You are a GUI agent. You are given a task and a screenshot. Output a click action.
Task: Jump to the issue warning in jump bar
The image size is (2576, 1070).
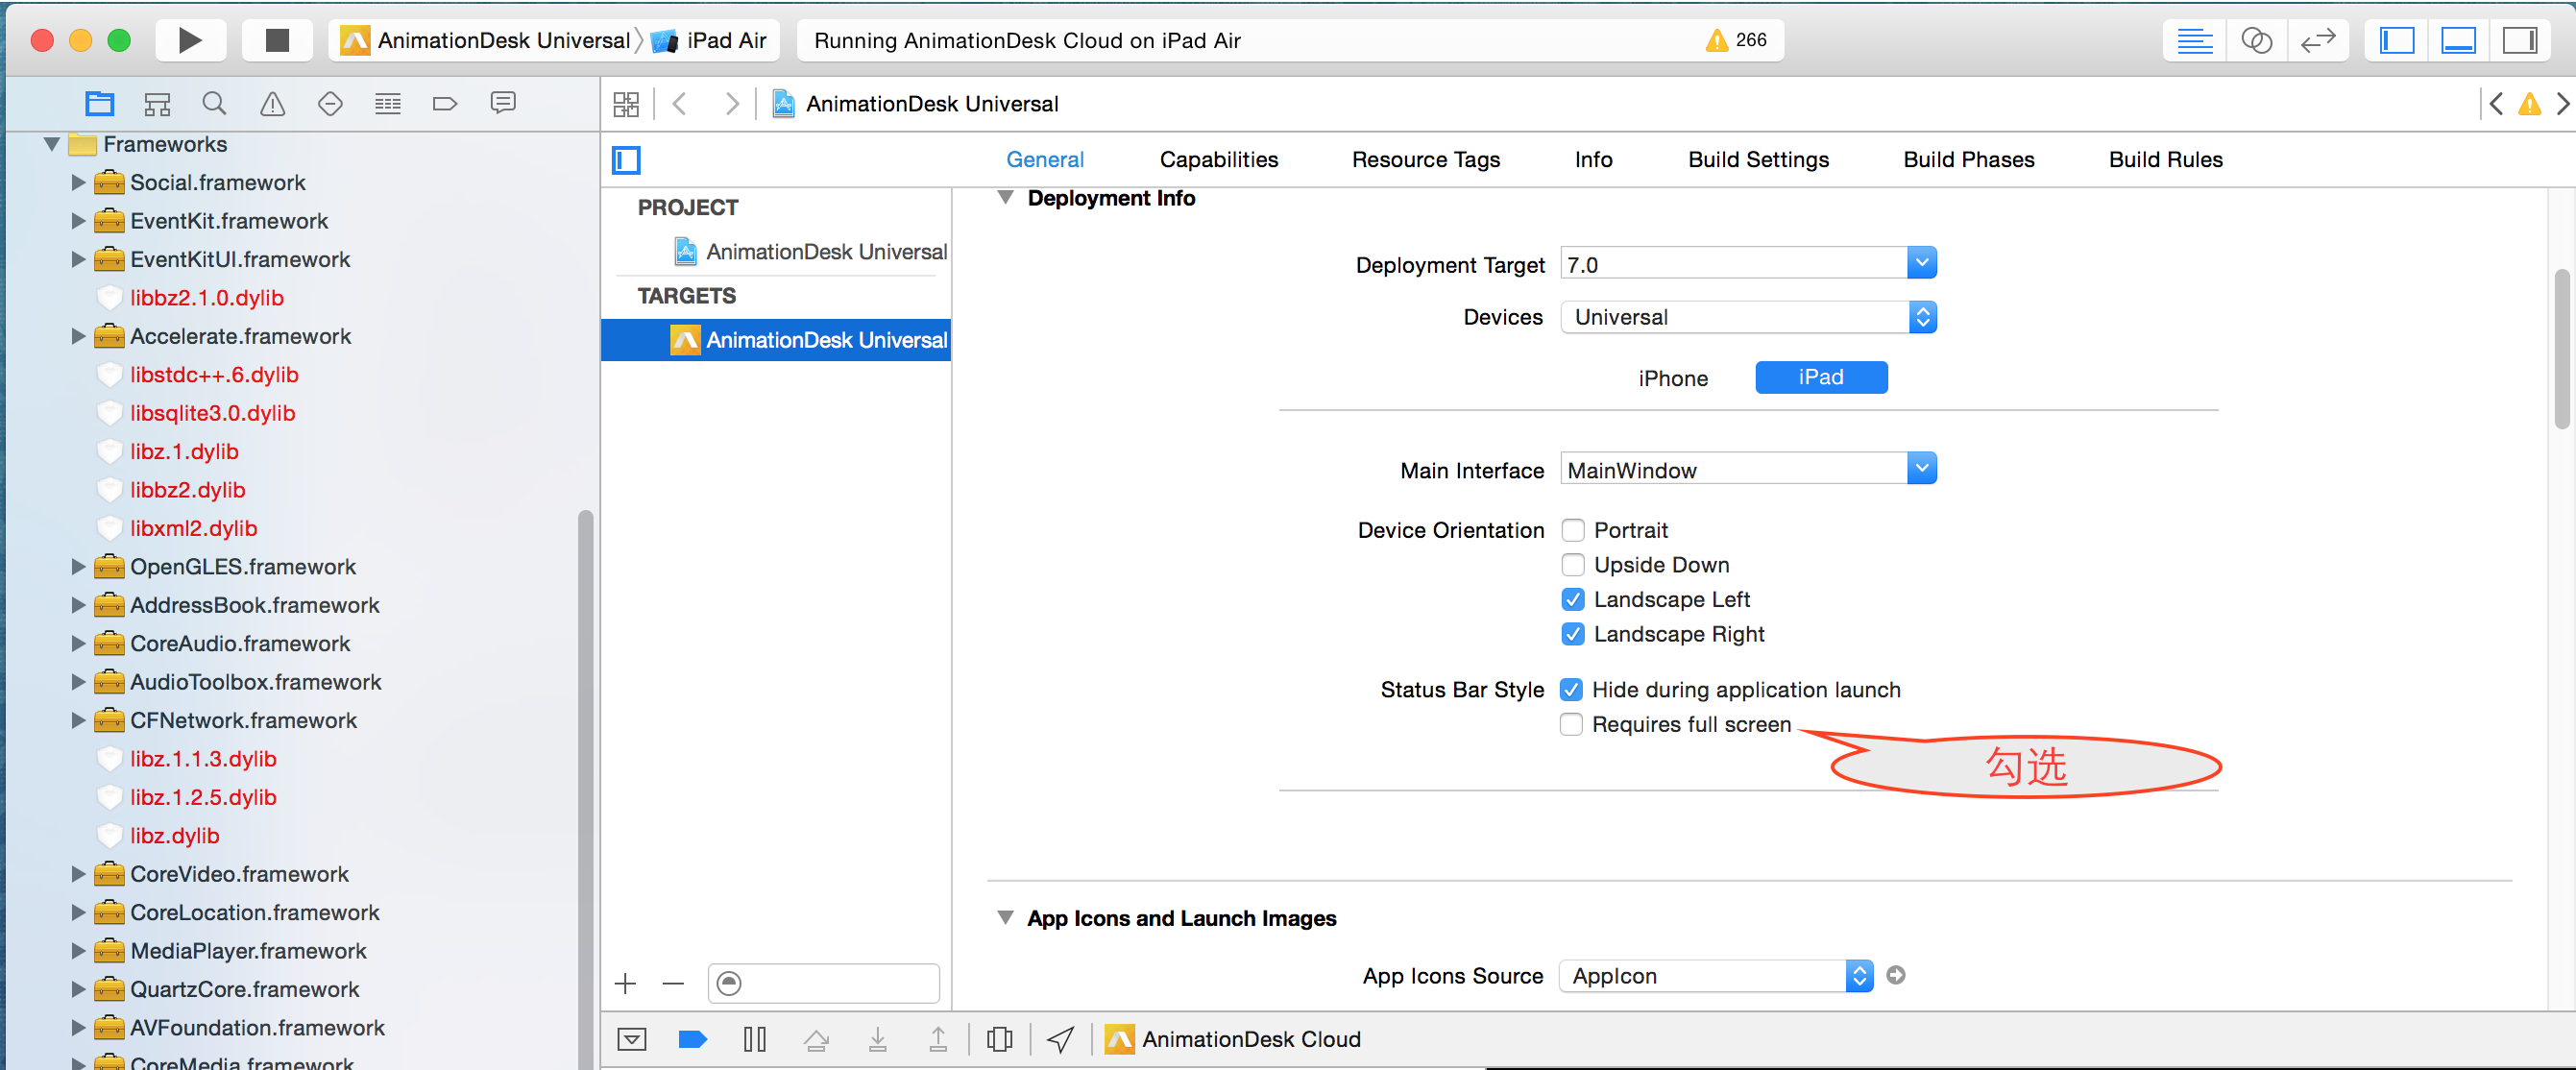click(2529, 104)
